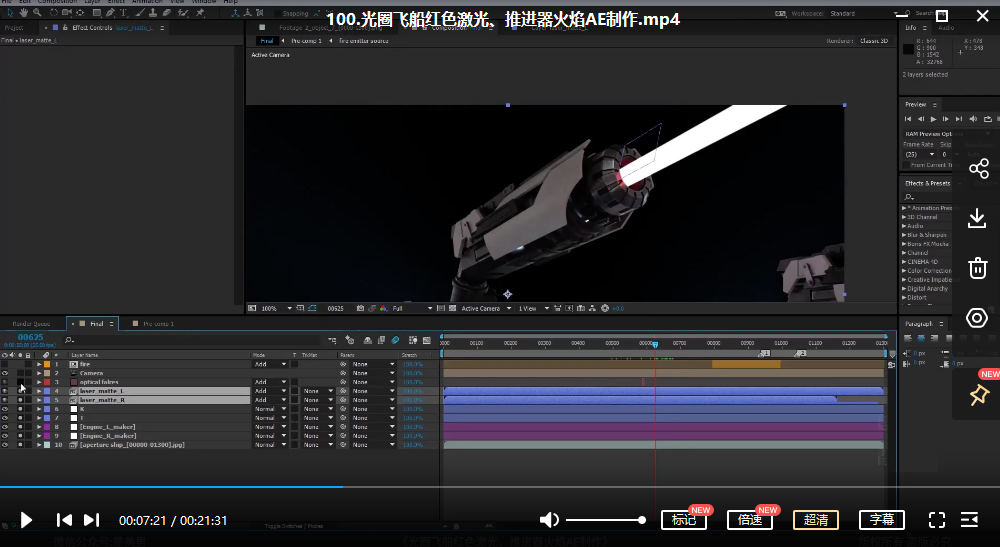1000x547 pixels.
Task: Select the Pan Behind anchor tool
Action: pyautogui.click(x=80, y=12)
